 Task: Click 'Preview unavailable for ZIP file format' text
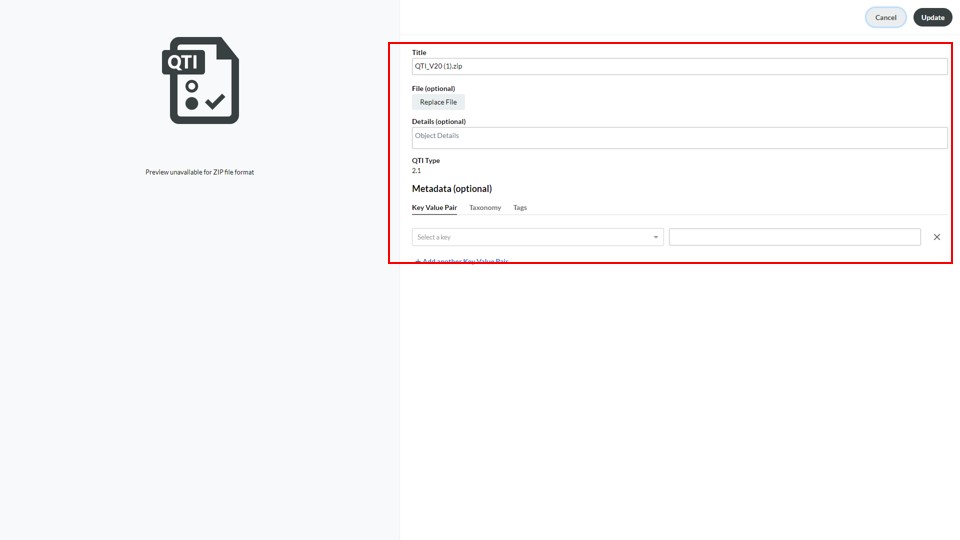pos(200,172)
